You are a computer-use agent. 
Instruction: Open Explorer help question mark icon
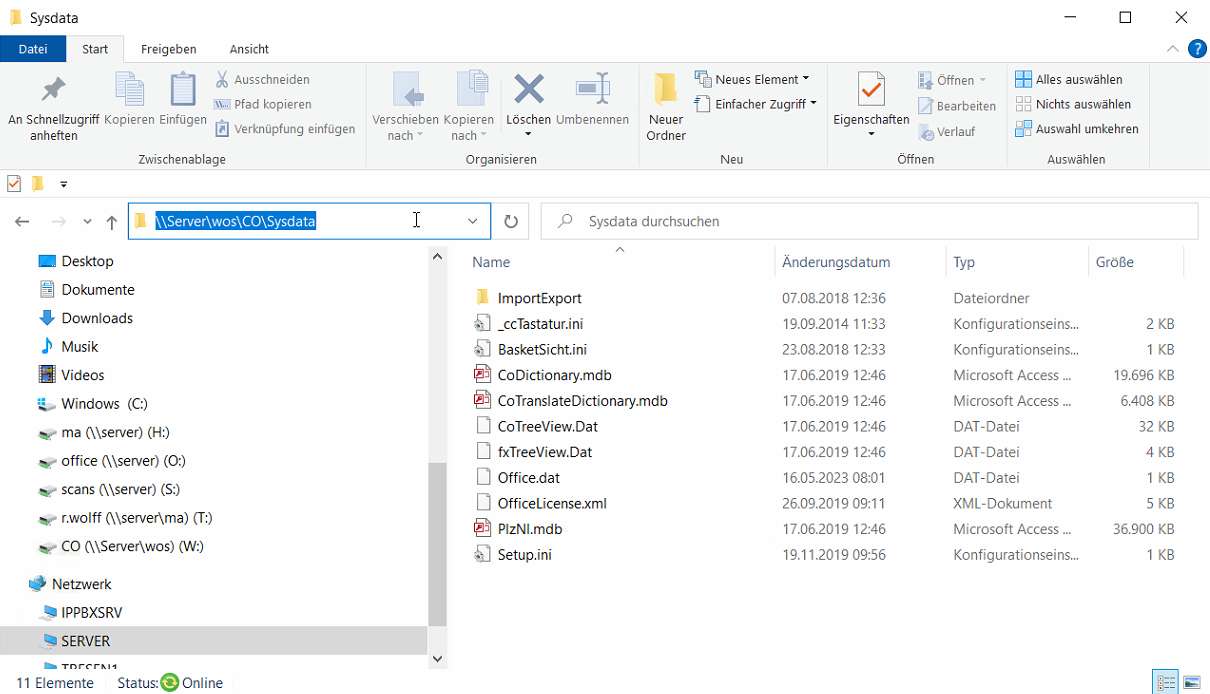pos(1197,49)
